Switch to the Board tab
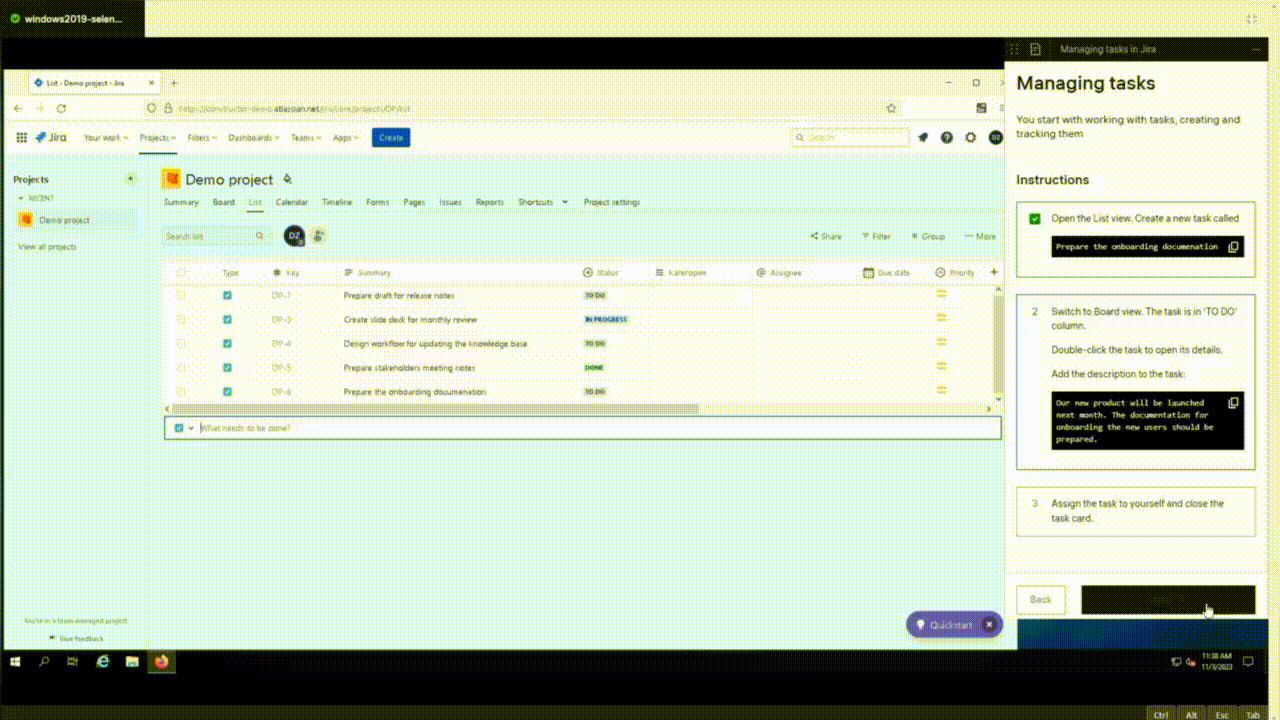 pyautogui.click(x=223, y=202)
